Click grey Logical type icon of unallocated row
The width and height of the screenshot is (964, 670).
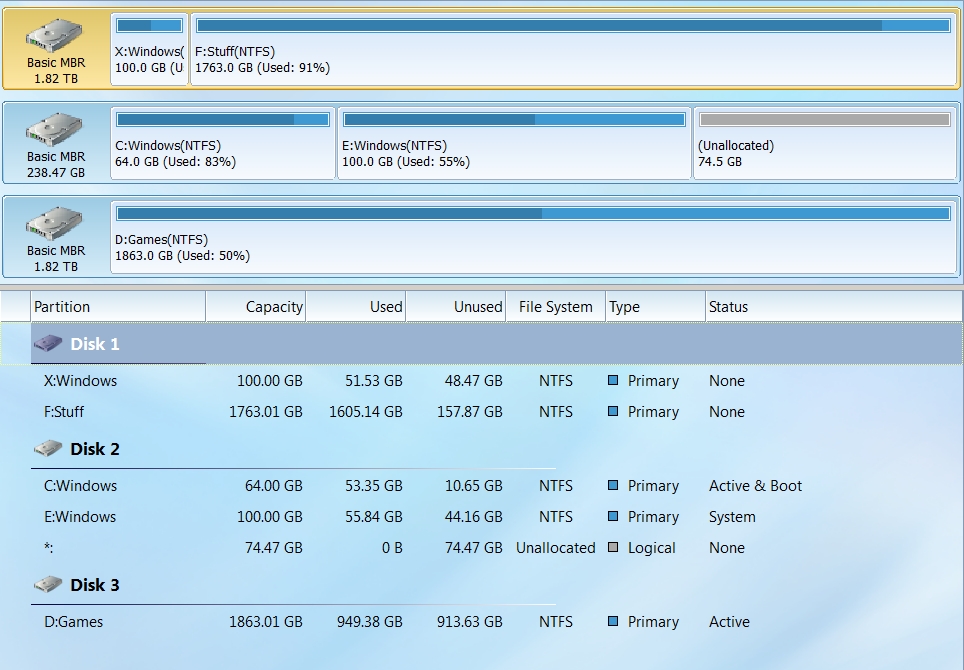click(x=613, y=547)
